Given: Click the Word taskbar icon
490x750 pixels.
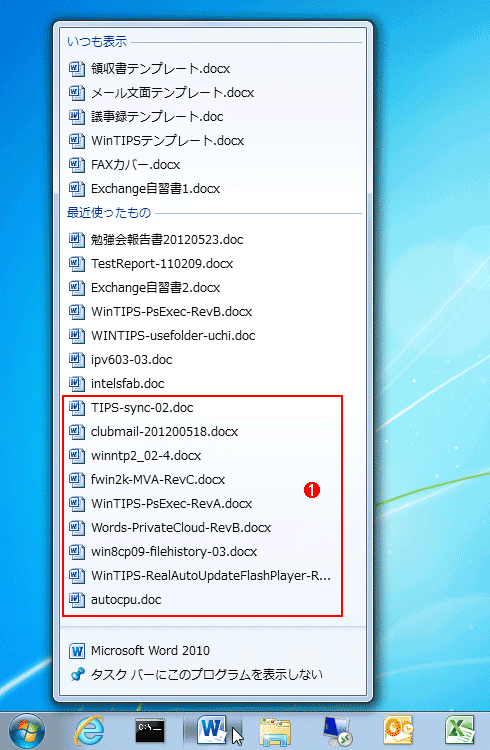Looking at the screenshot, I should 212,731.
